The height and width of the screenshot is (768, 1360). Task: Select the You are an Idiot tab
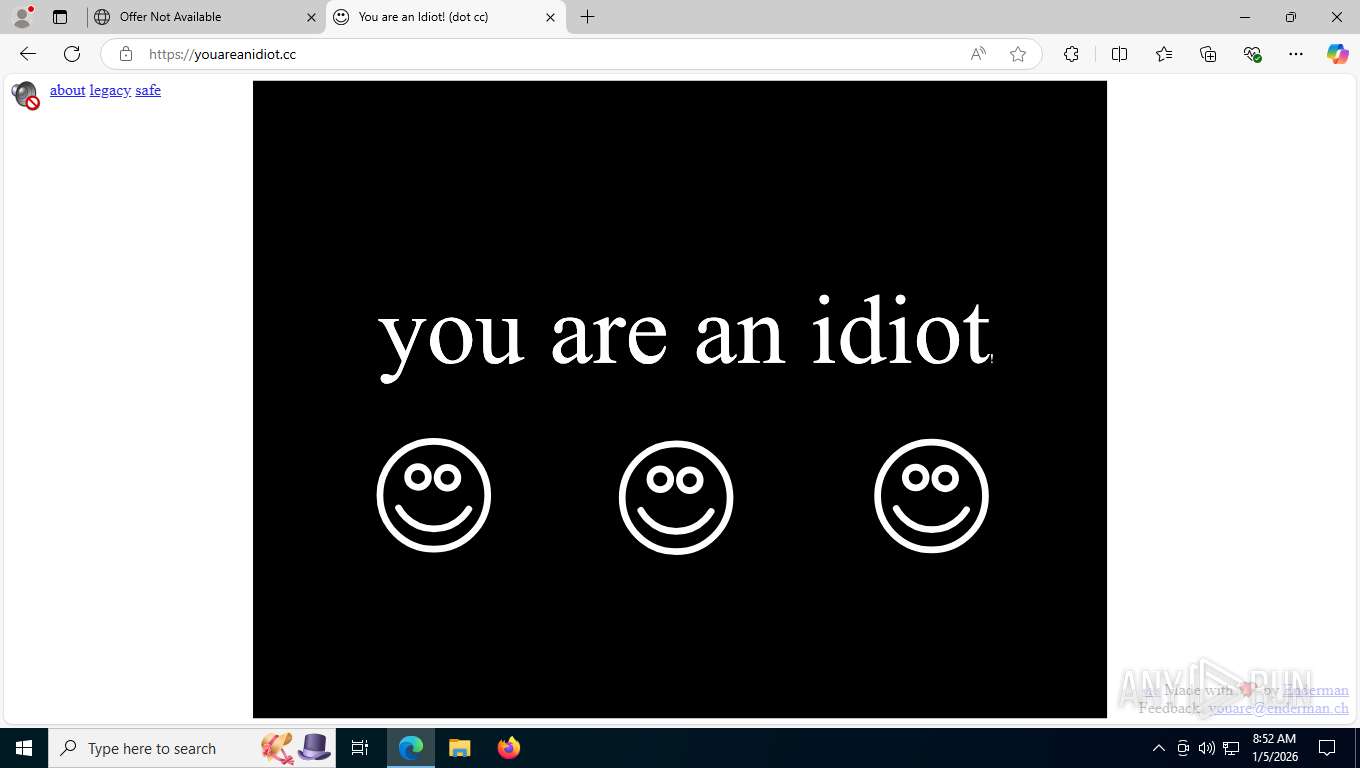(x=445, y=17)
